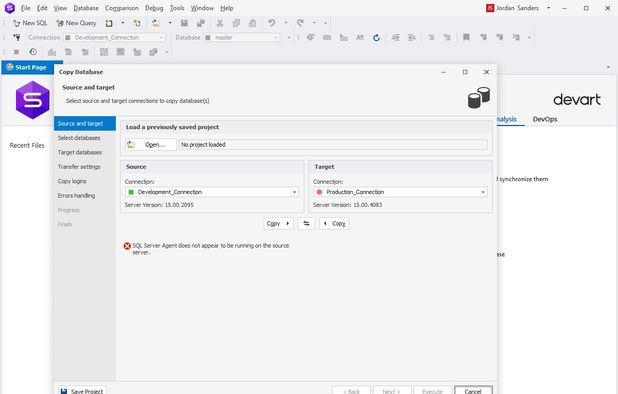Screen dimensions: 618x394
Task: Click the Save All icon in top toolbar
Action: 201,23
